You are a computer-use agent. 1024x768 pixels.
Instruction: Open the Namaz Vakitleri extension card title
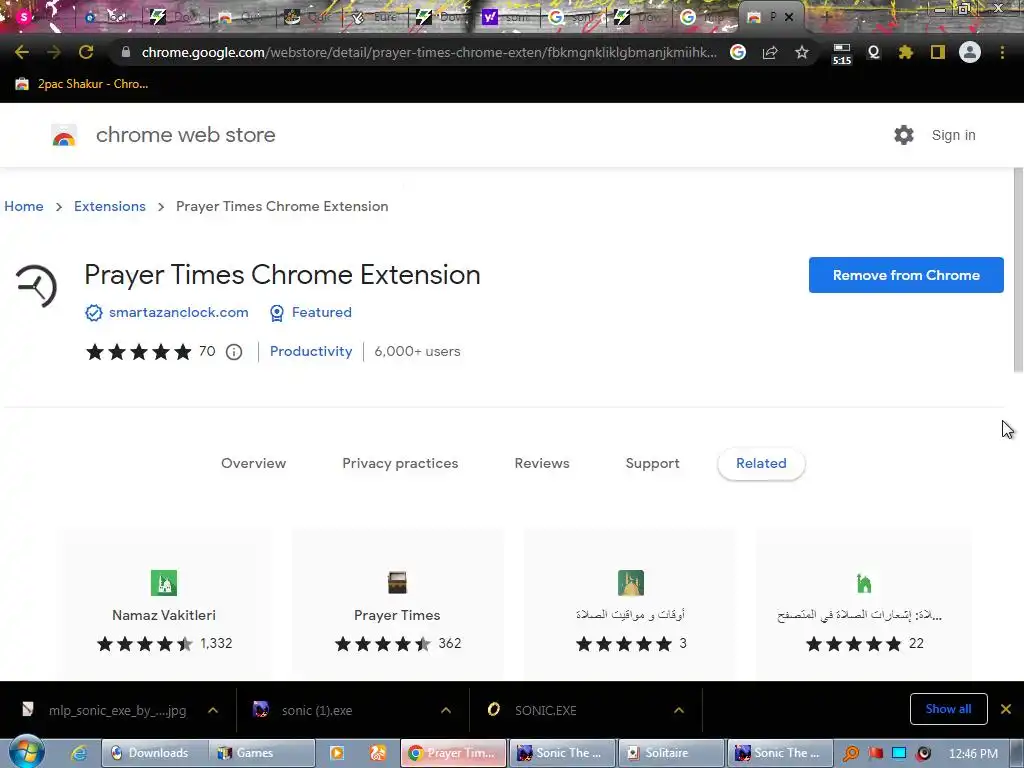tap(164, 615)
